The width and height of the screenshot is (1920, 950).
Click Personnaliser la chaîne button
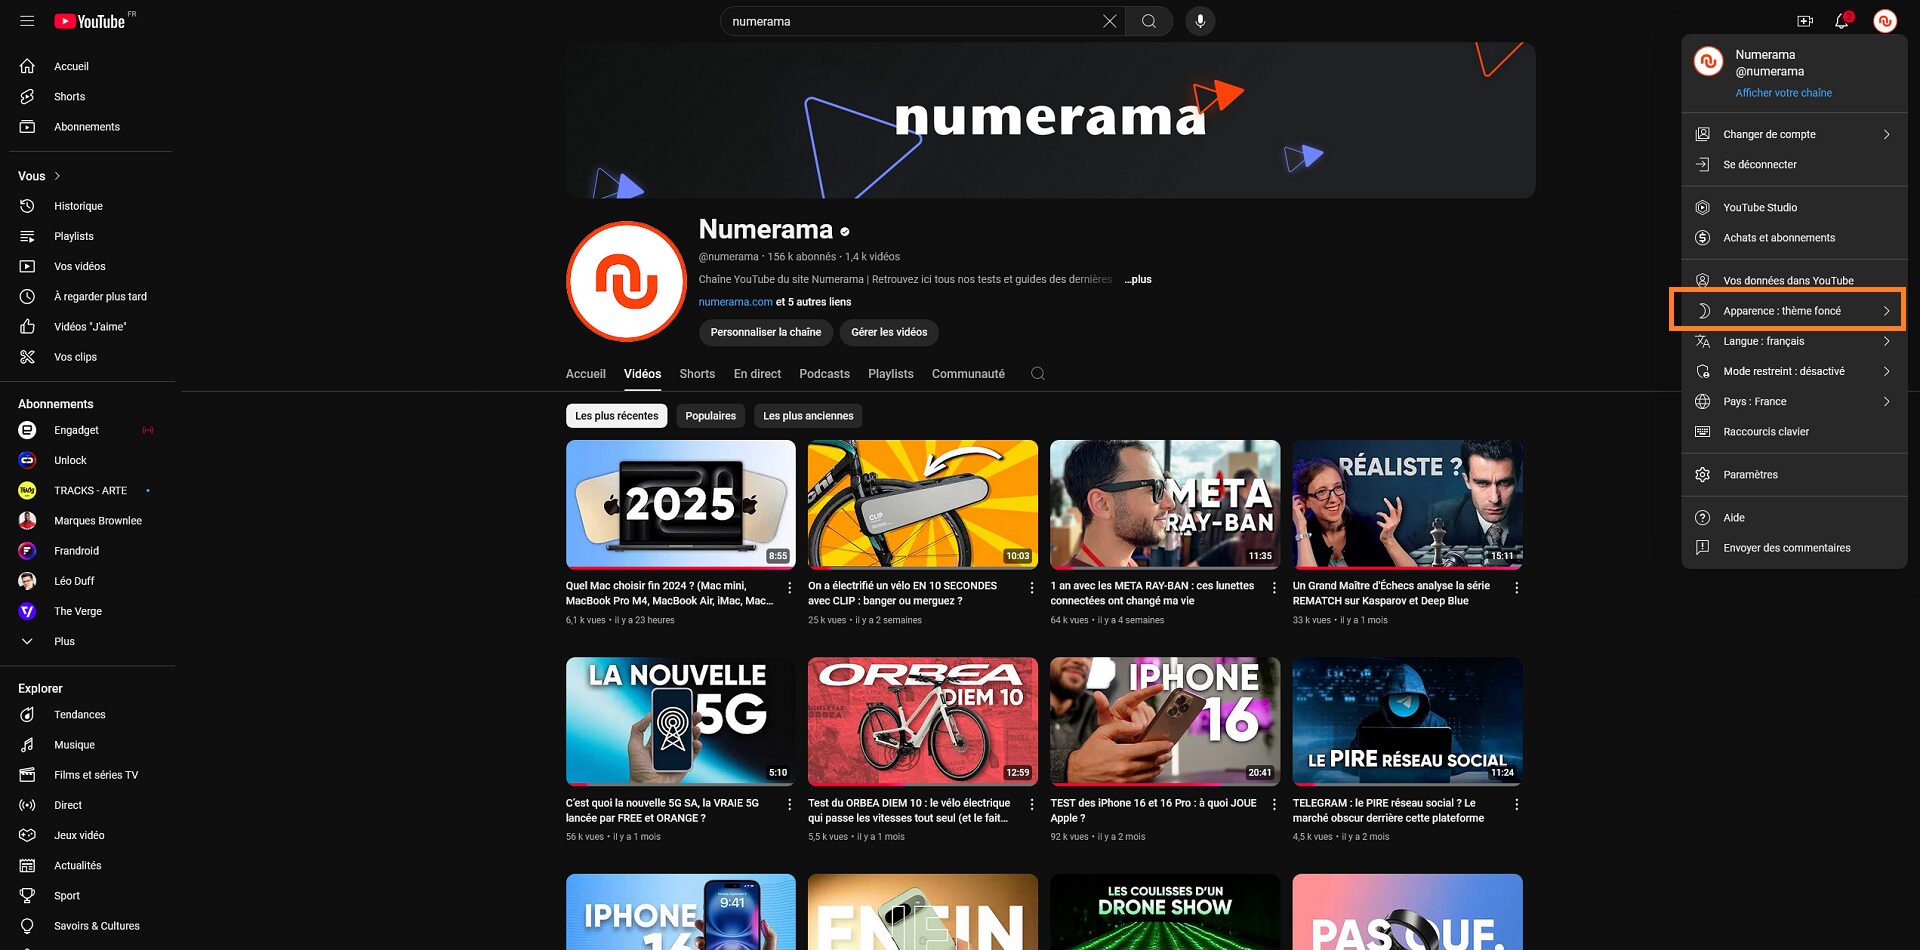(x=765, y=332)
